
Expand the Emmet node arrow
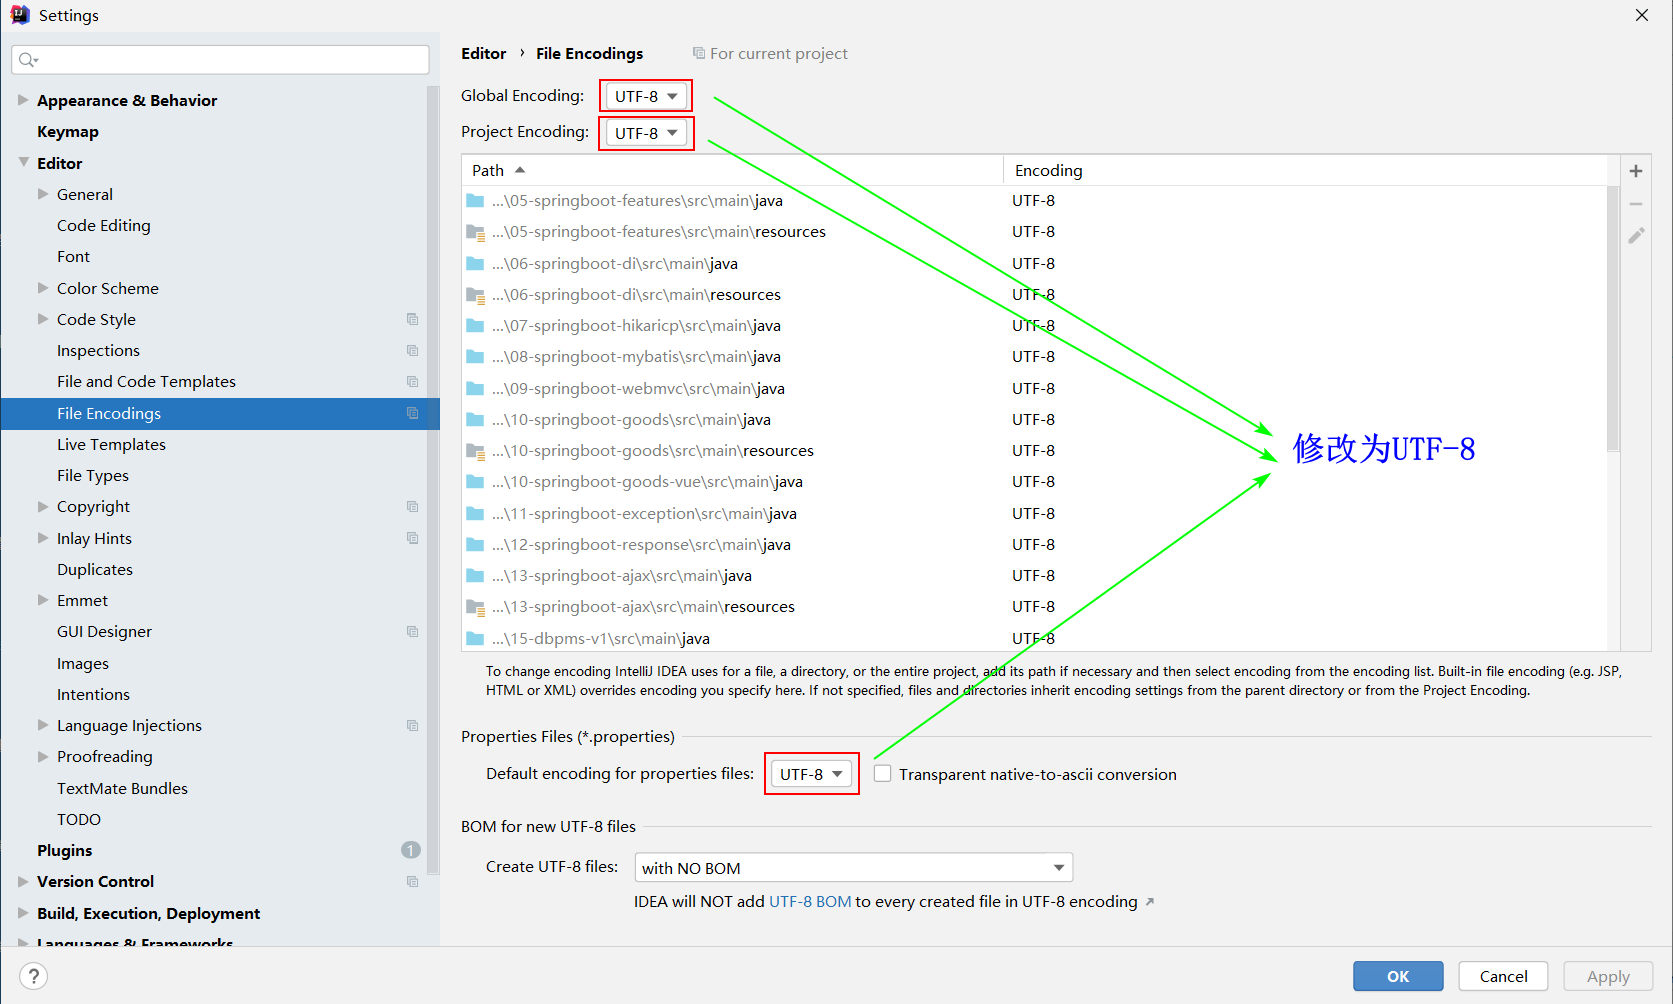[x=43, y=600]
